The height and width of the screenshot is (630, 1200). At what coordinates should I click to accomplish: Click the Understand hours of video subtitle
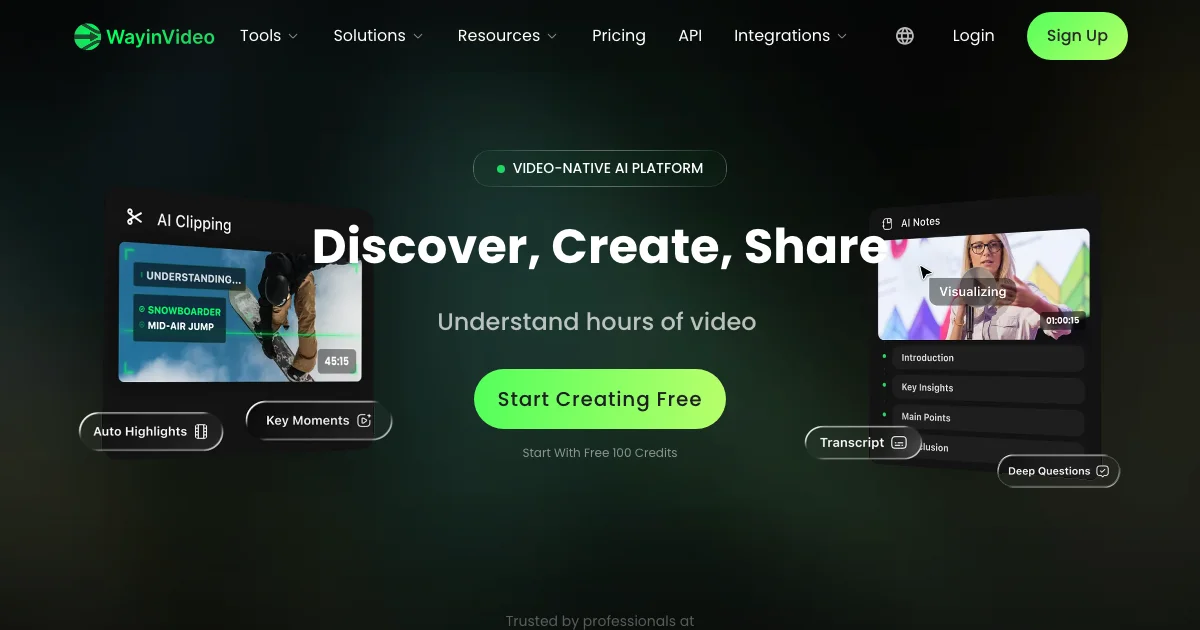[597, 322]
